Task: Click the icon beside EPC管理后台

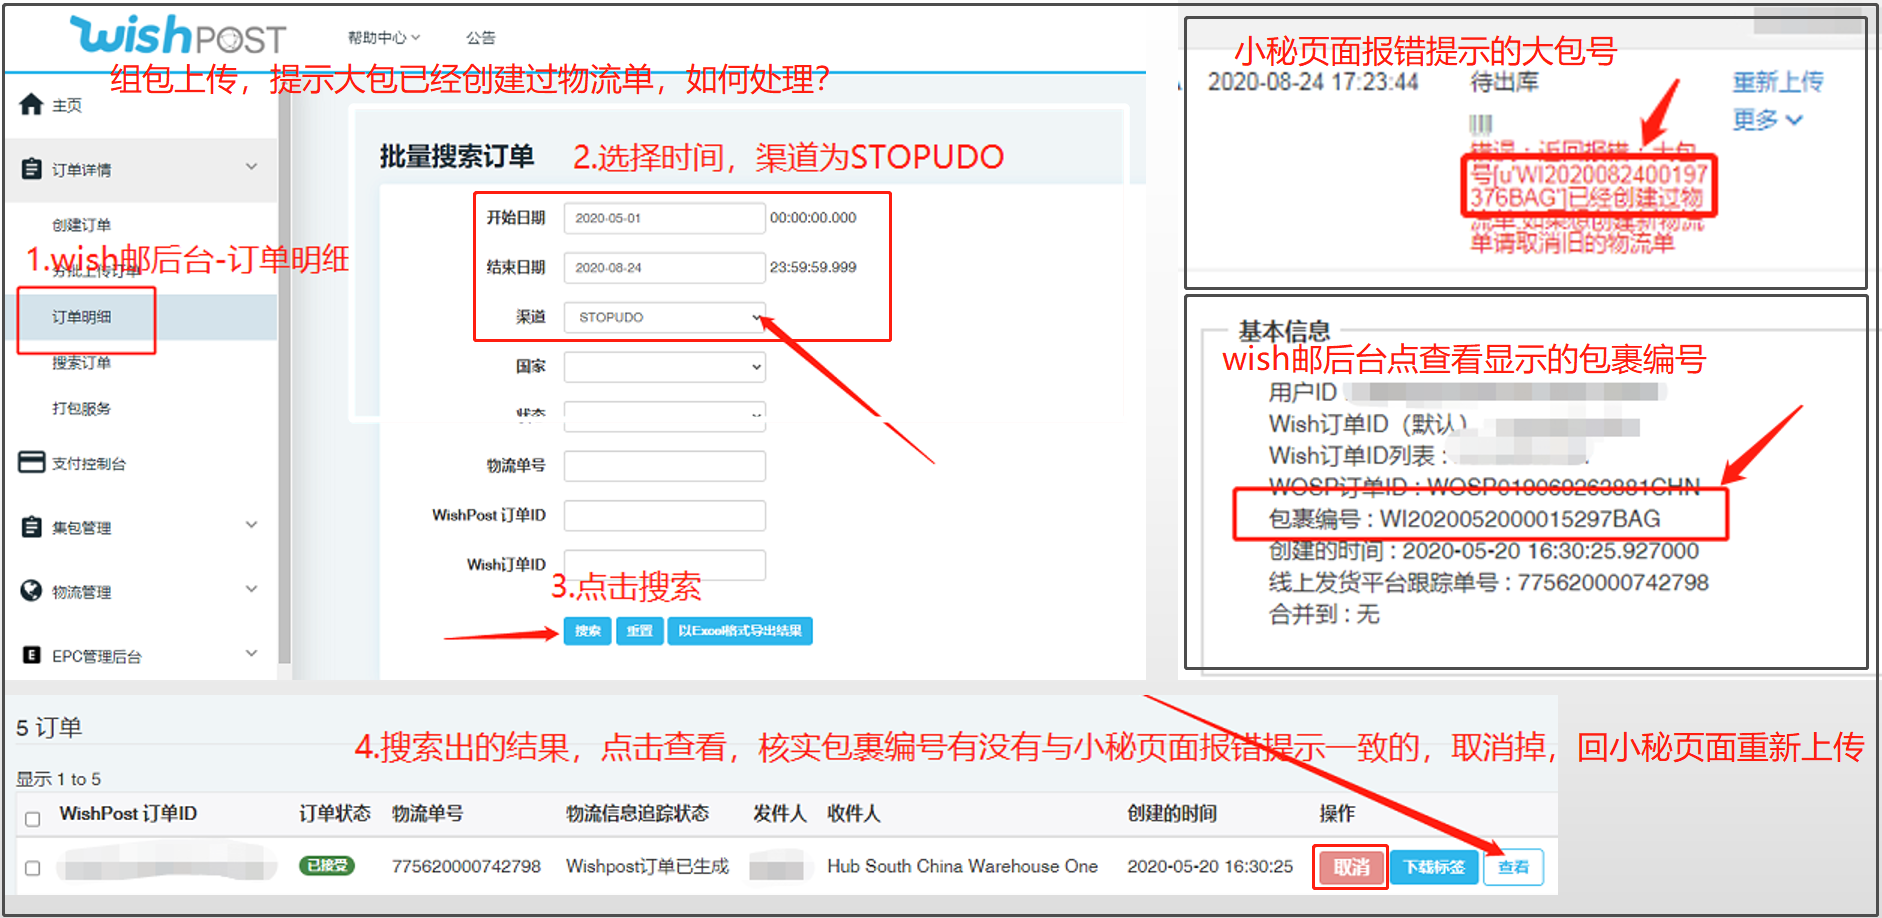Action: click(x=31, y=655)
